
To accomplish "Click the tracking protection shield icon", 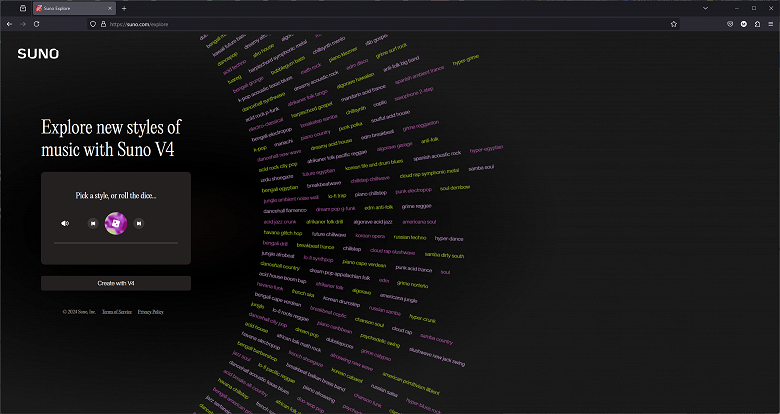I will coord(93,24).
